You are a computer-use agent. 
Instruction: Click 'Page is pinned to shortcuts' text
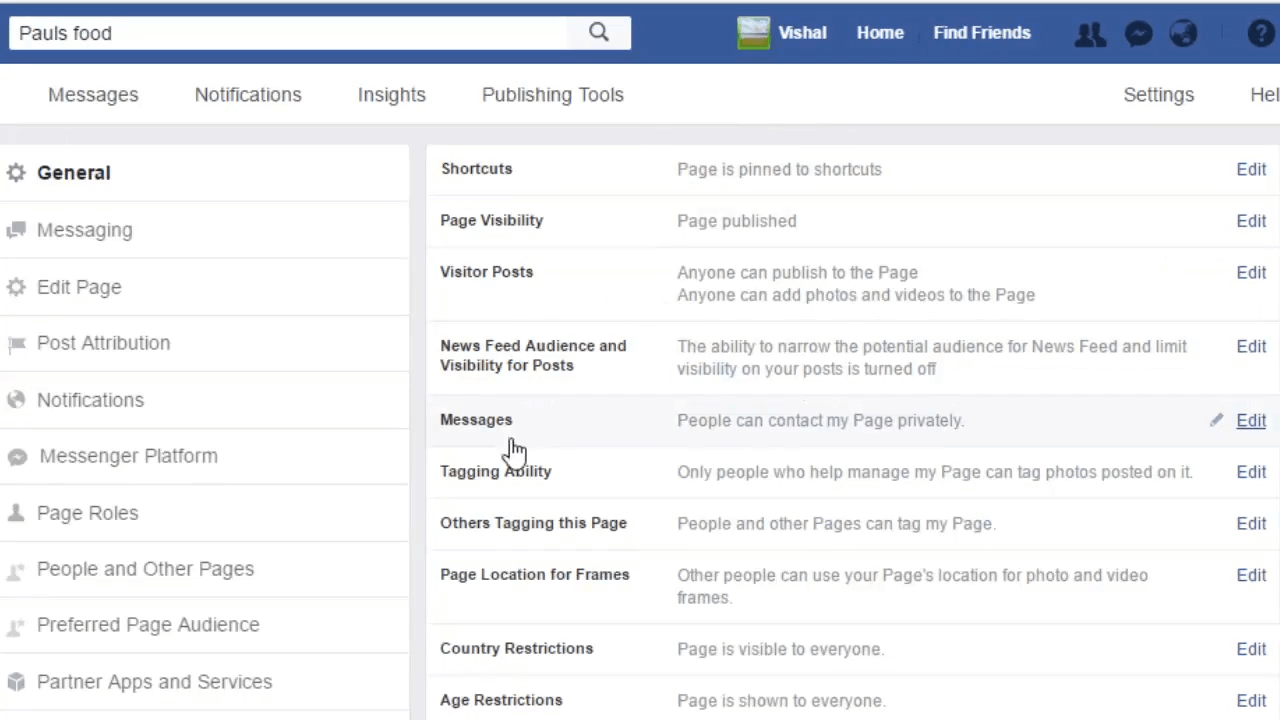779,170
